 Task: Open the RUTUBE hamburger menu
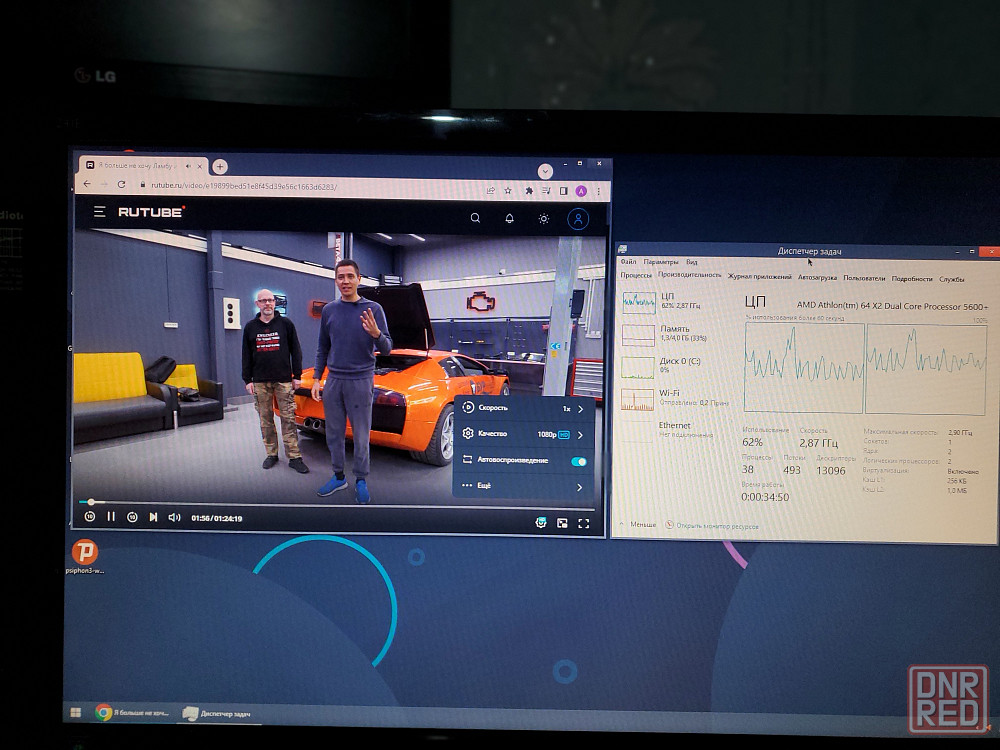[x=99, y=211]
